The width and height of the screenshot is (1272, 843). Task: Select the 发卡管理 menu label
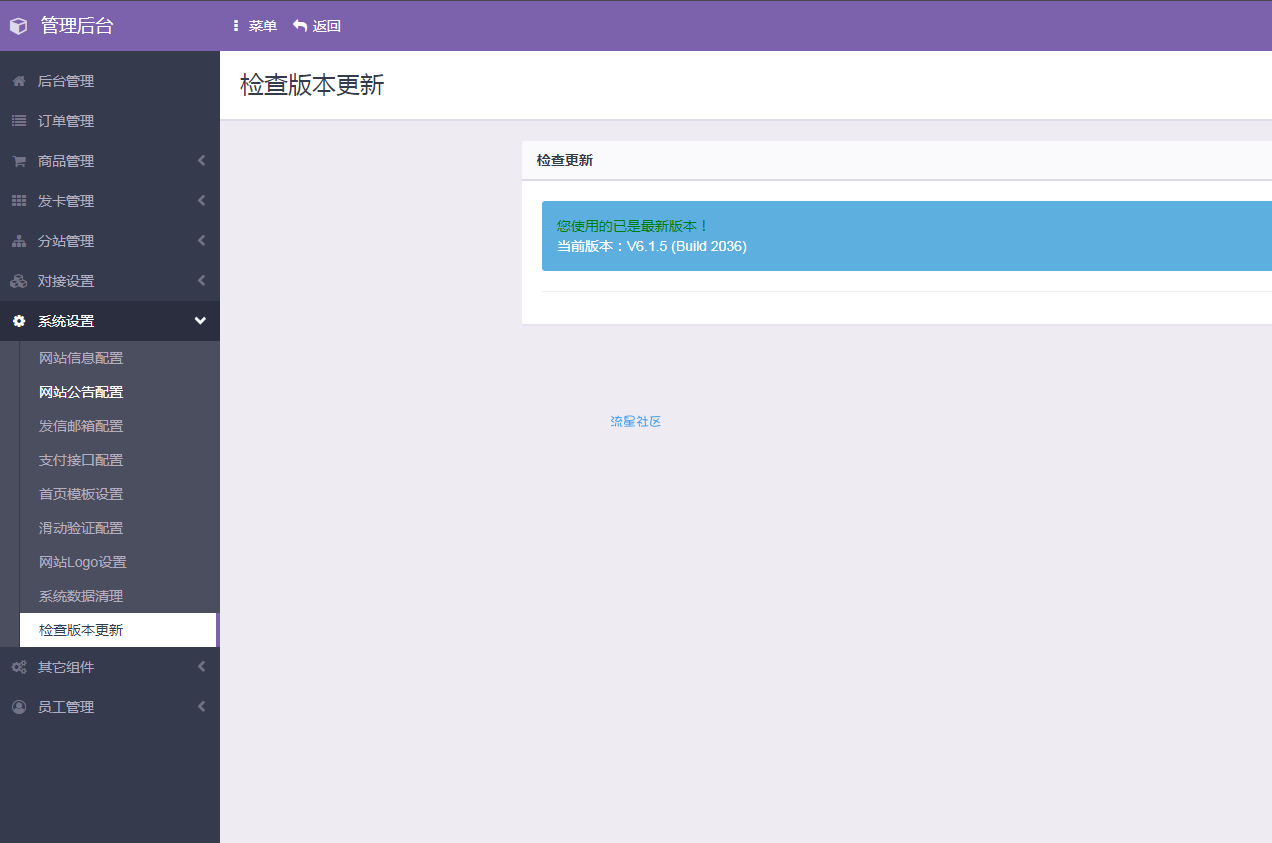coord(66,201)
